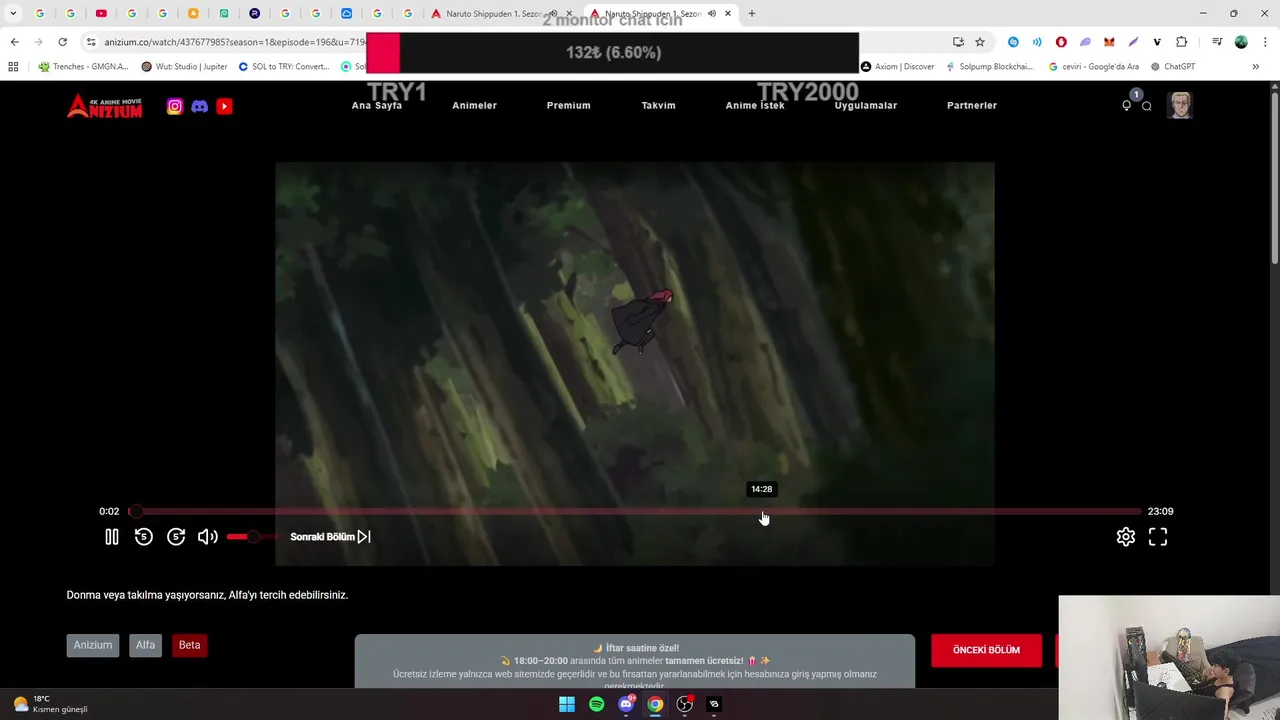Pause the video with the pause button
This screenshot has width=1280, height=720.
[x=112, y=537]
